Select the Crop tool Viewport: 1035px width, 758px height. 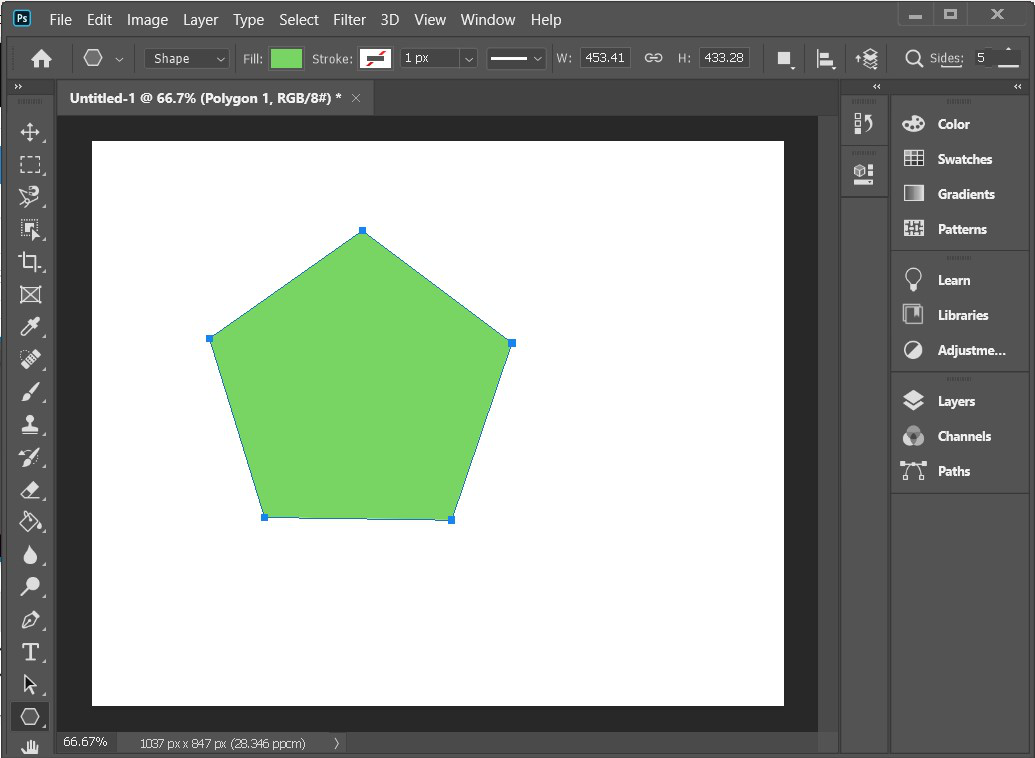pyautogui.click(x=30, y=262)
